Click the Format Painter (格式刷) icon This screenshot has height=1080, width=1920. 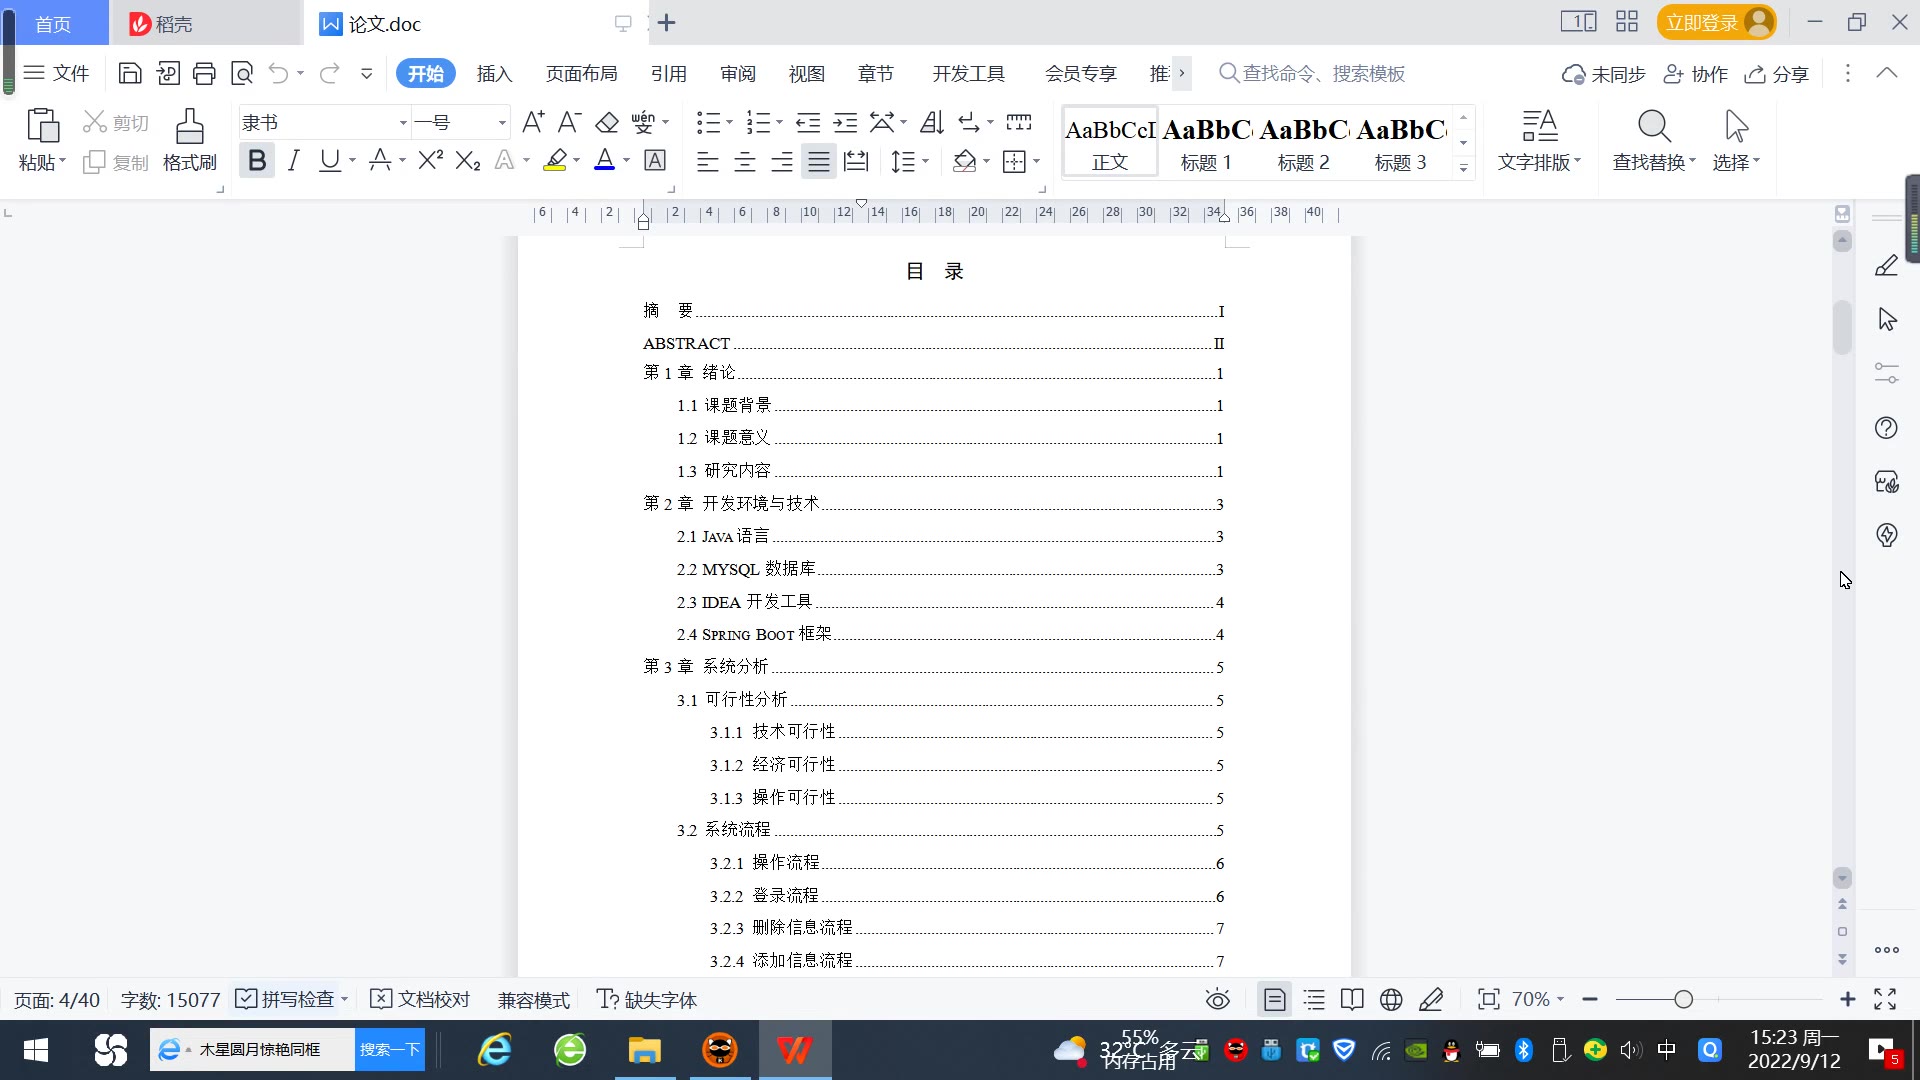pyautogui.click(x=189, y=129)
